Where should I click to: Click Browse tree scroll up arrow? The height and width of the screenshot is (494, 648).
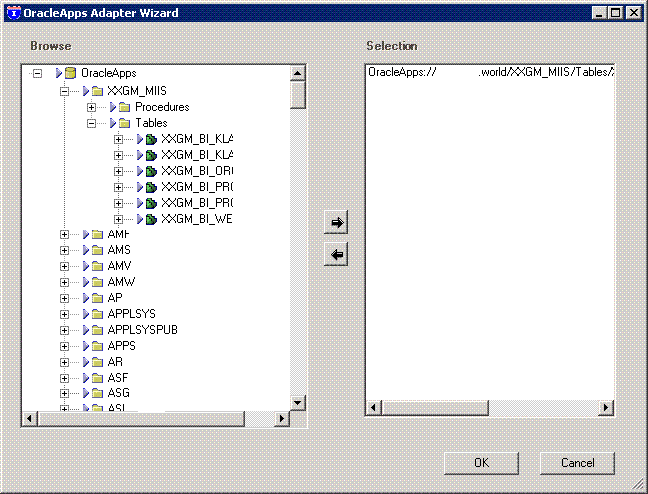(x=298, y=74)
